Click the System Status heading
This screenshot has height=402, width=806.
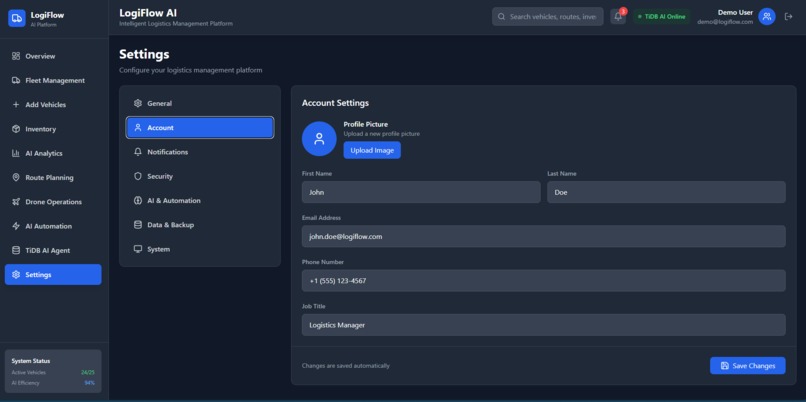(x=31, y=361)
